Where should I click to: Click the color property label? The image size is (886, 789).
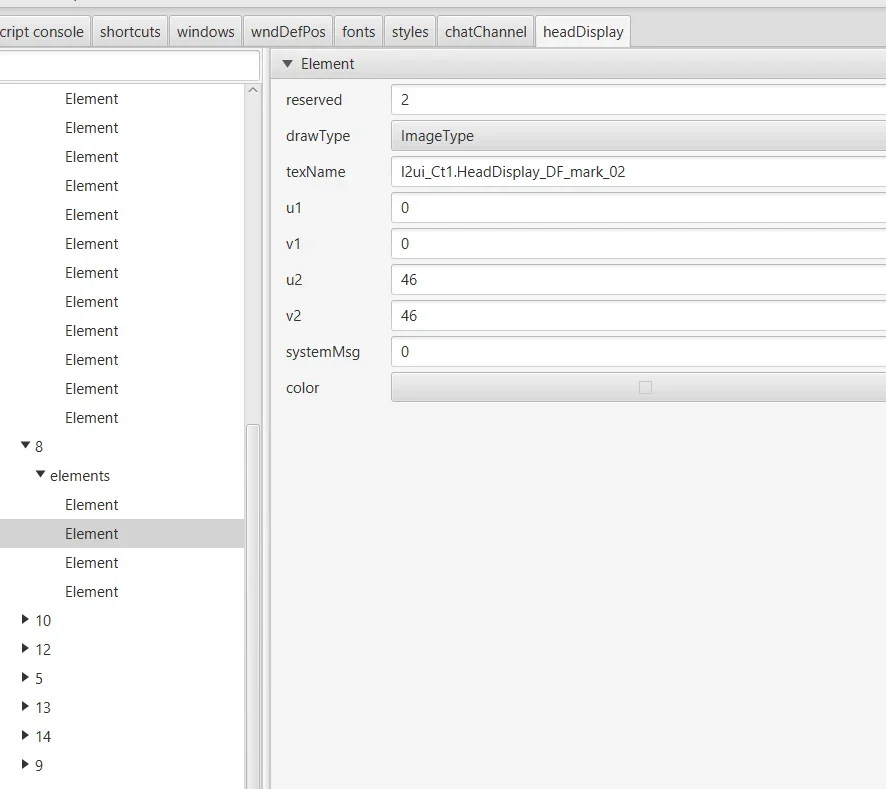click(x=302, y=388)
